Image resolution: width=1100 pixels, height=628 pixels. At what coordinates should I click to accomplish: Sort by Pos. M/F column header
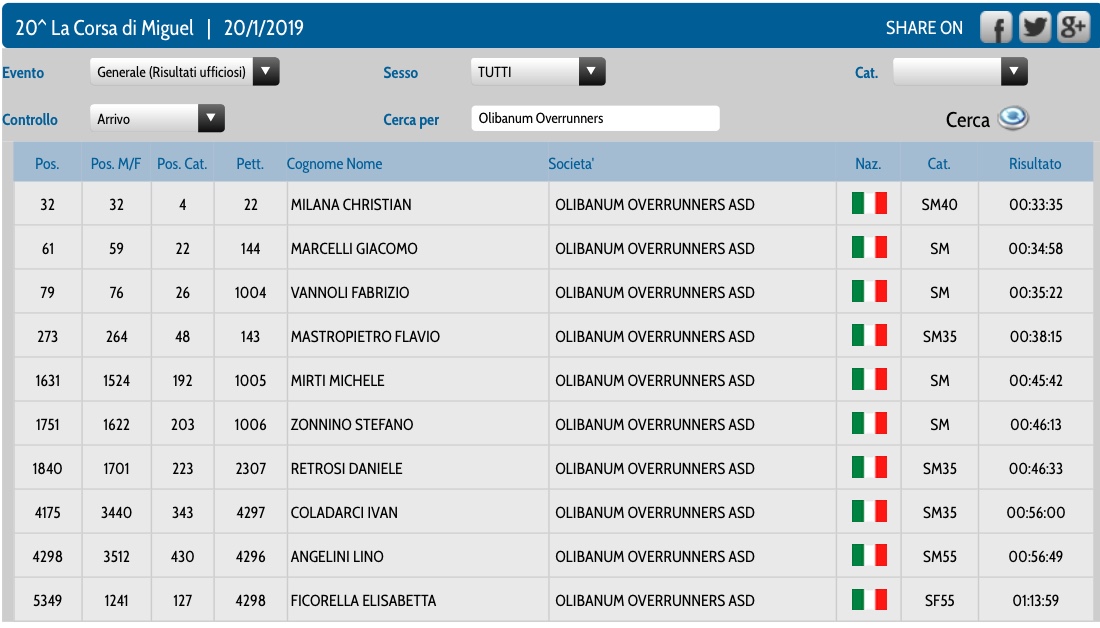pos(116,163)
